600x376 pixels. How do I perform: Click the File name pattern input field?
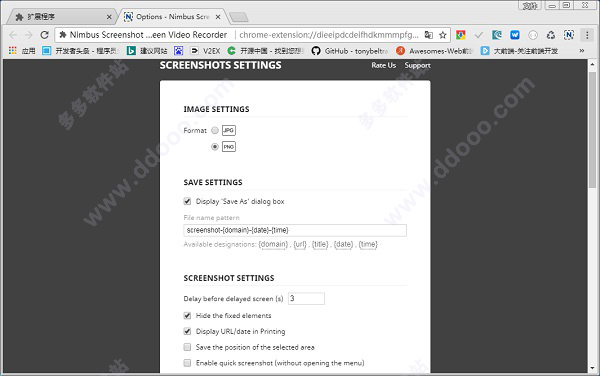point(295,230)
